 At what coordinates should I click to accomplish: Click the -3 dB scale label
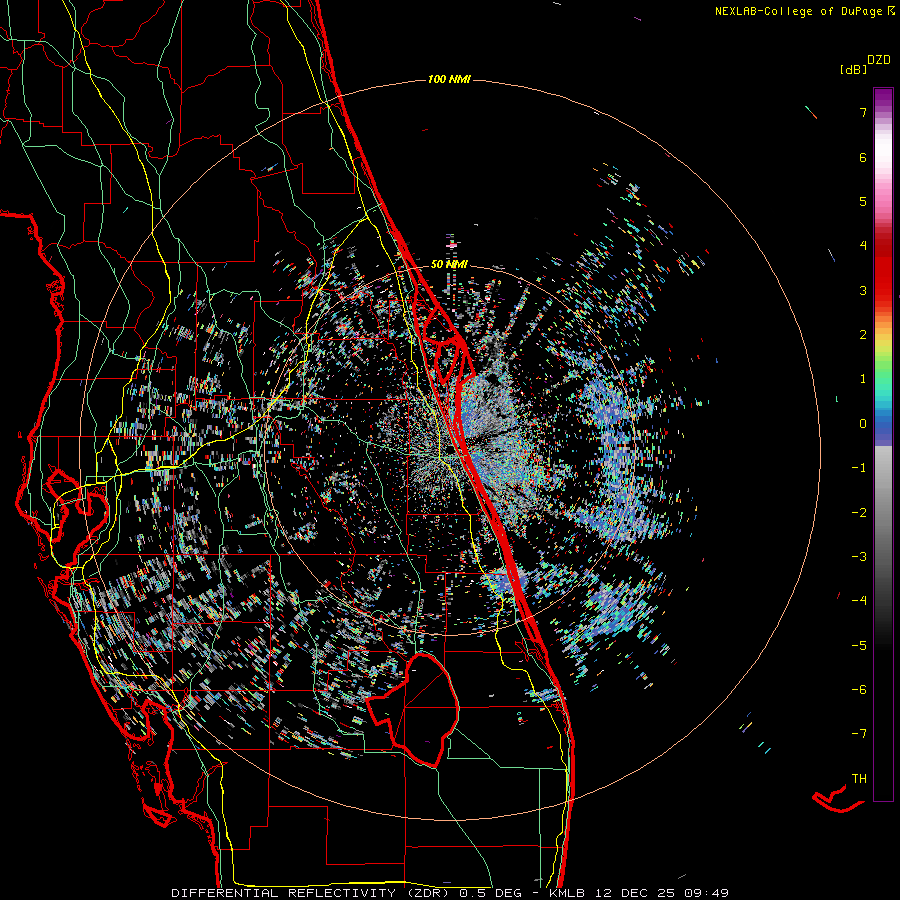point(859,556)
